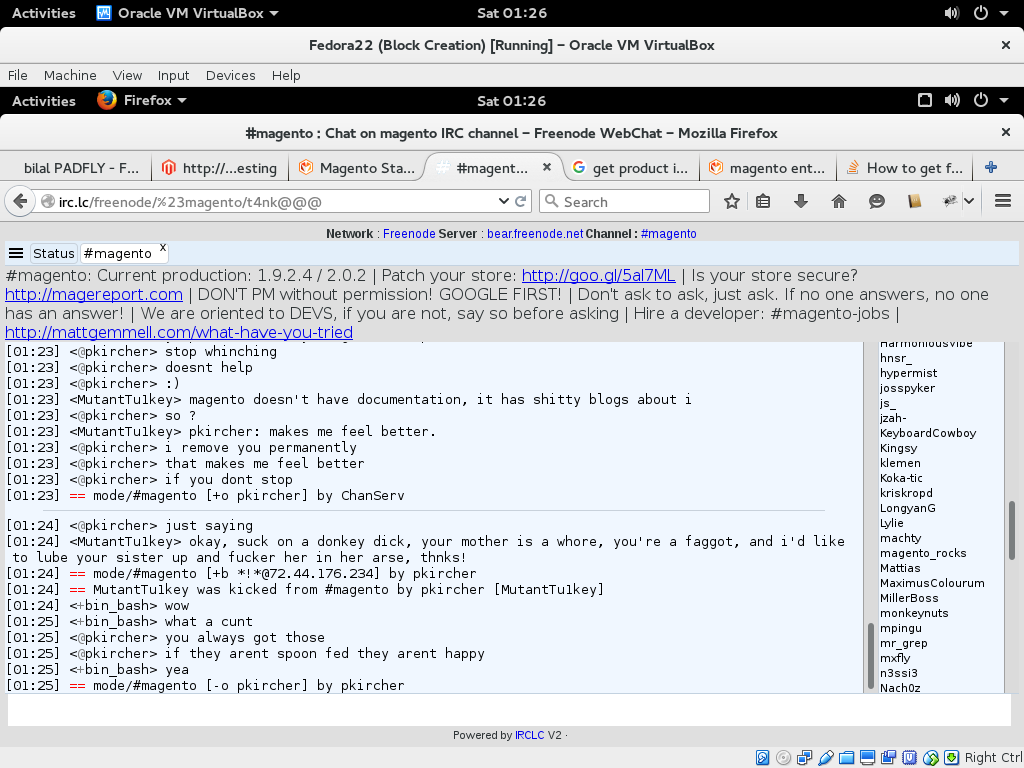
Task: Click the VirtualBox keyboard capture arrow icon
Action: pyautogui.click(x=952, y=758)
